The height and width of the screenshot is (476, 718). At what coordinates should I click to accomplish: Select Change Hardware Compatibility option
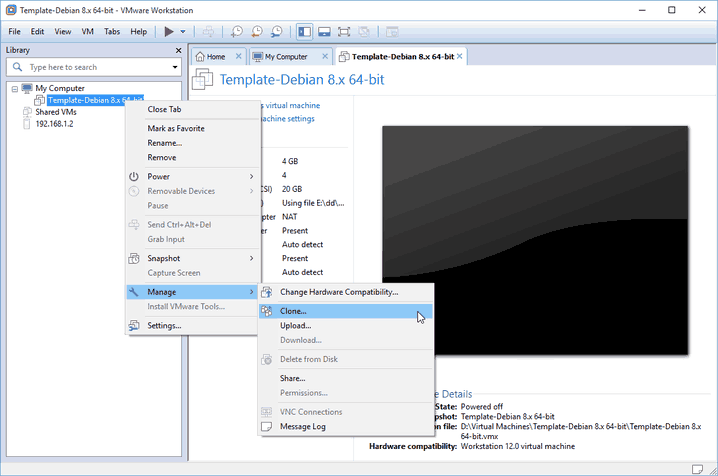point(339,292)
